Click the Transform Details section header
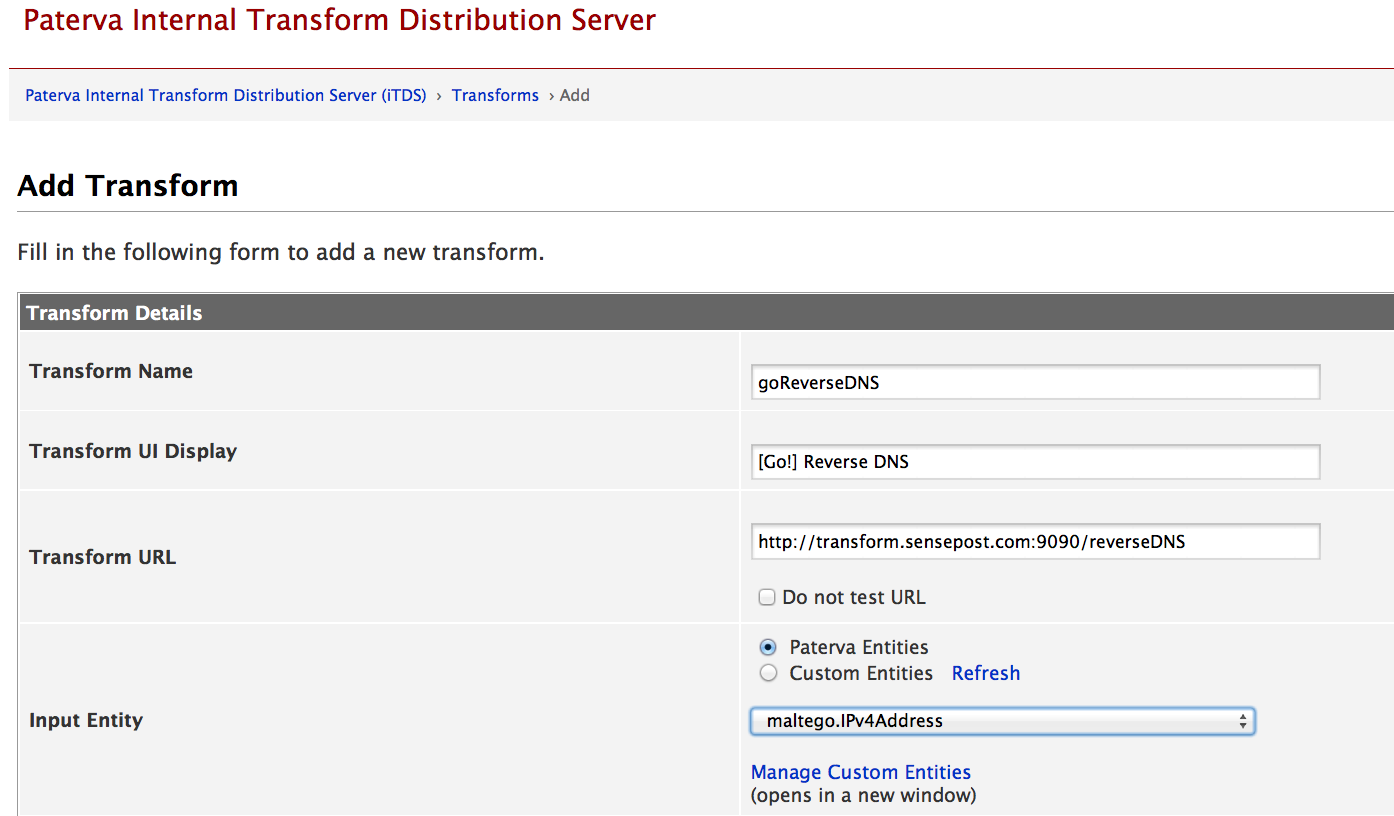Screen dimensions: 1394x816 [x=706, y=313]
